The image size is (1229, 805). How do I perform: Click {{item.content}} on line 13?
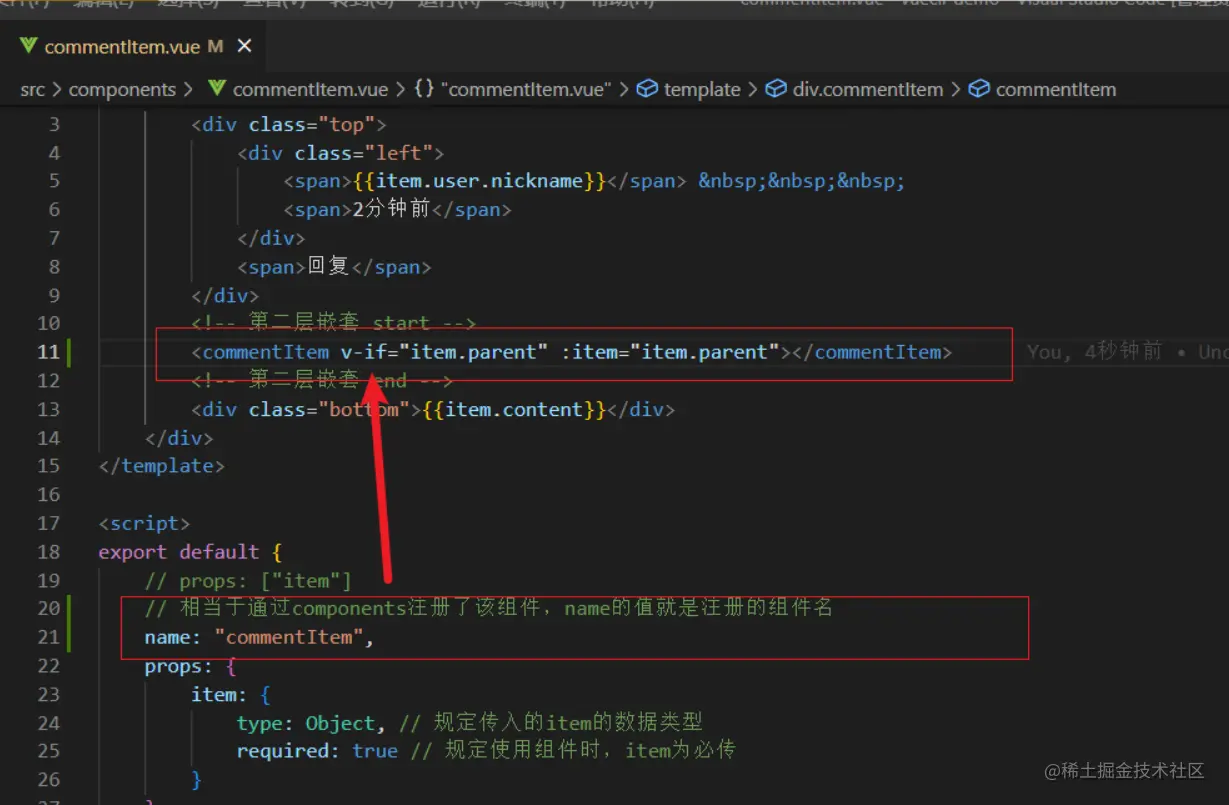[x=515, y=410]
